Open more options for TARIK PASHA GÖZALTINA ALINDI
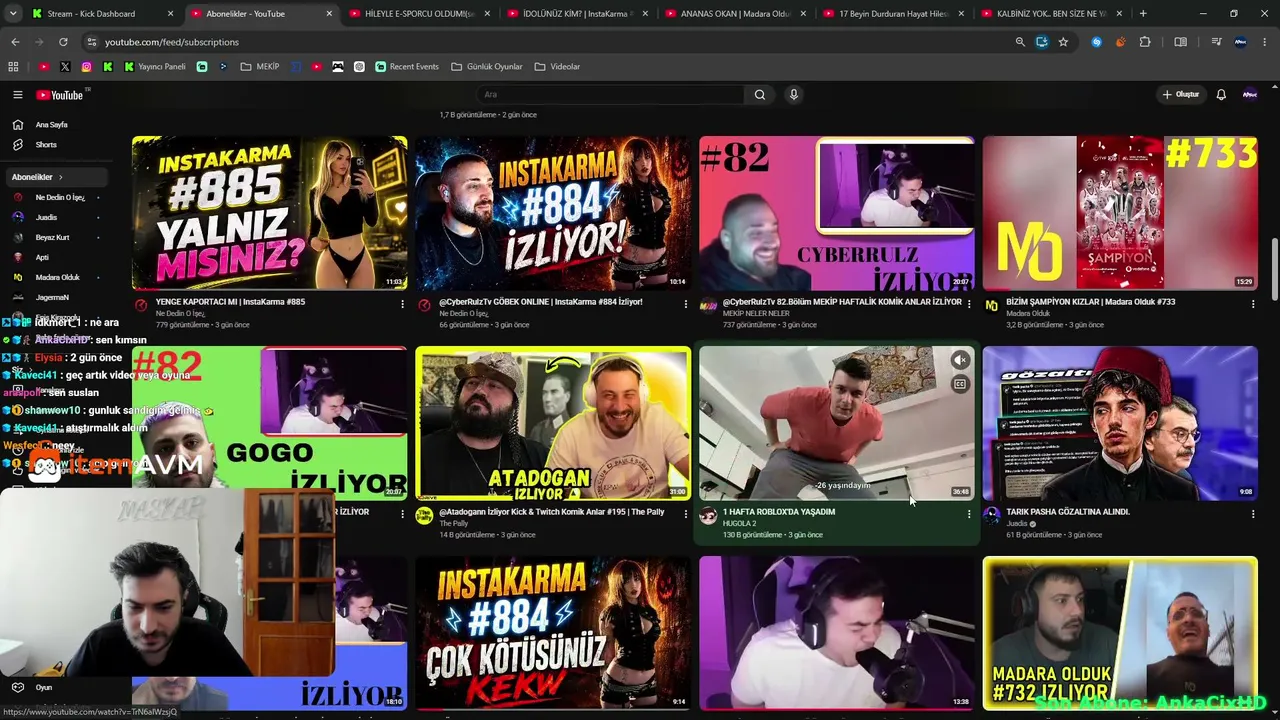Screen dimensions: 1280x720 coord(1253,513)
